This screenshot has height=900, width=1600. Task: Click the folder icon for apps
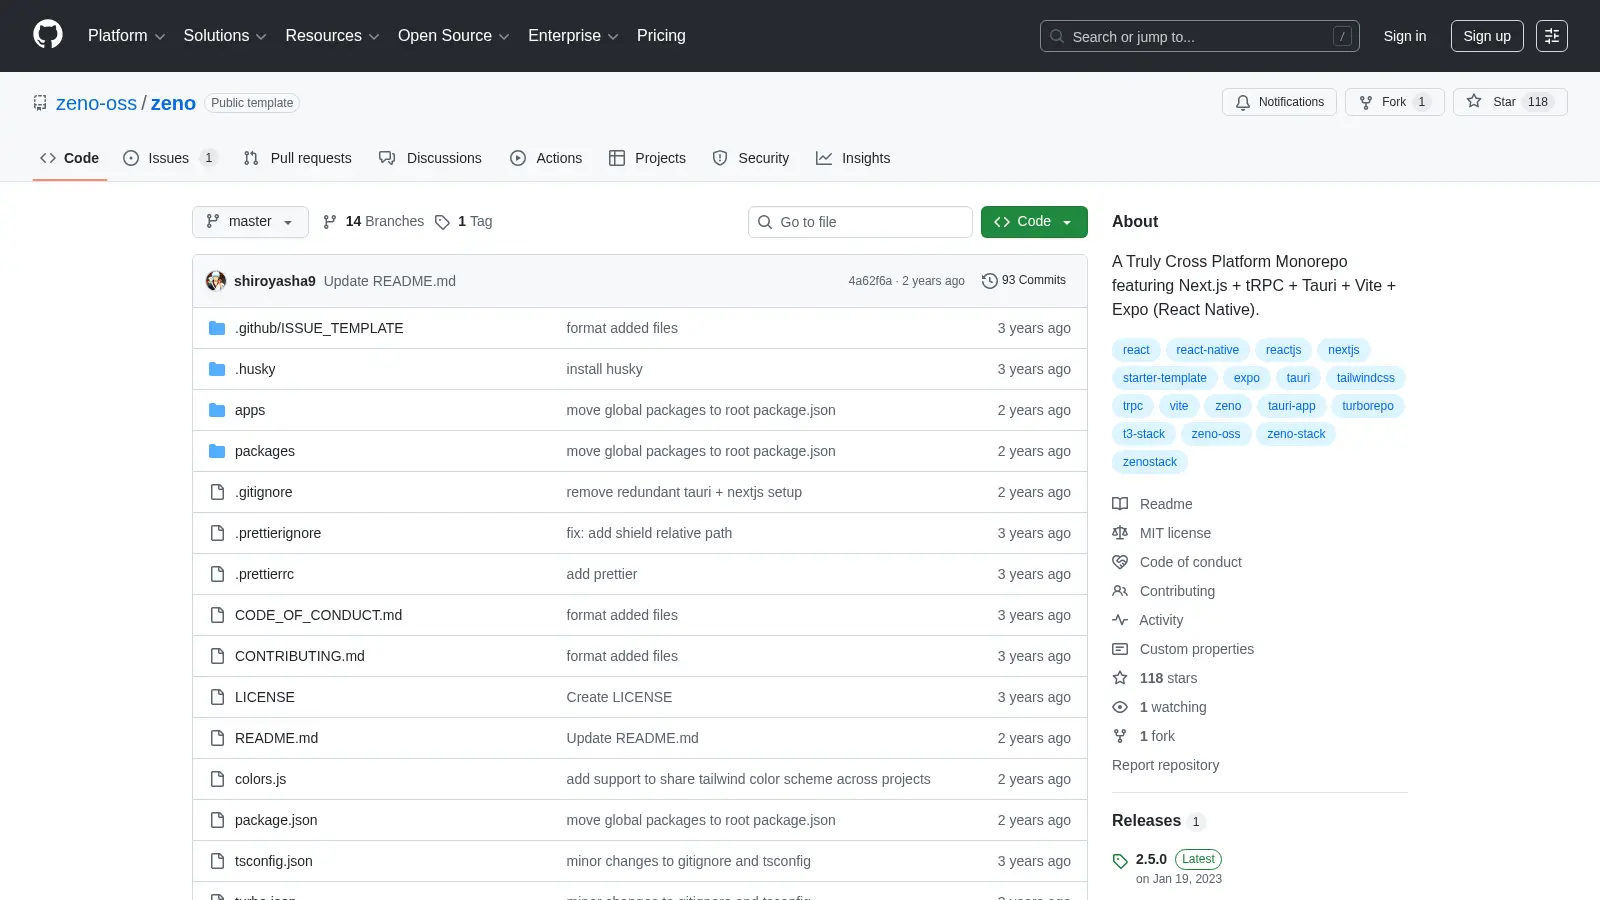click(217, 410)
